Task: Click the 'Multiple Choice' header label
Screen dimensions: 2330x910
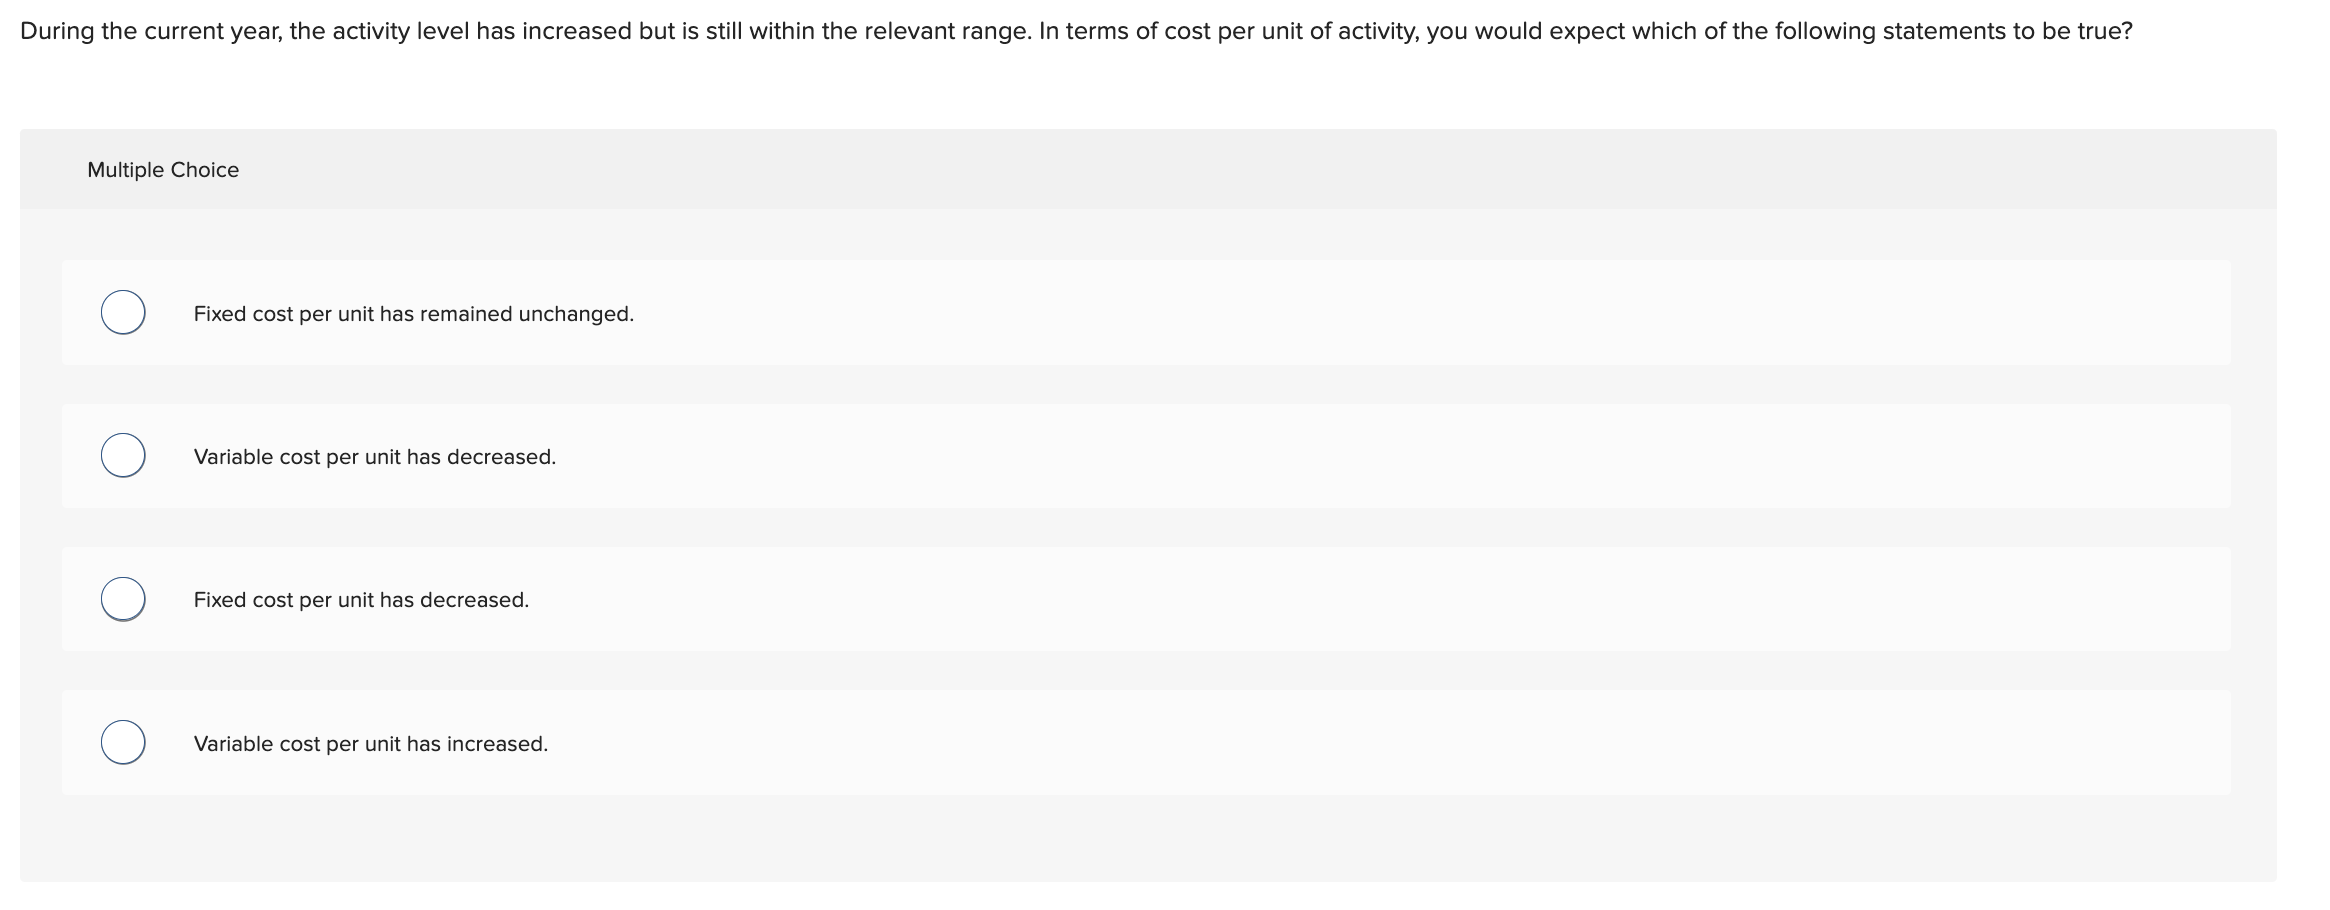Action: pyautogui.click(x=163, y=169)
